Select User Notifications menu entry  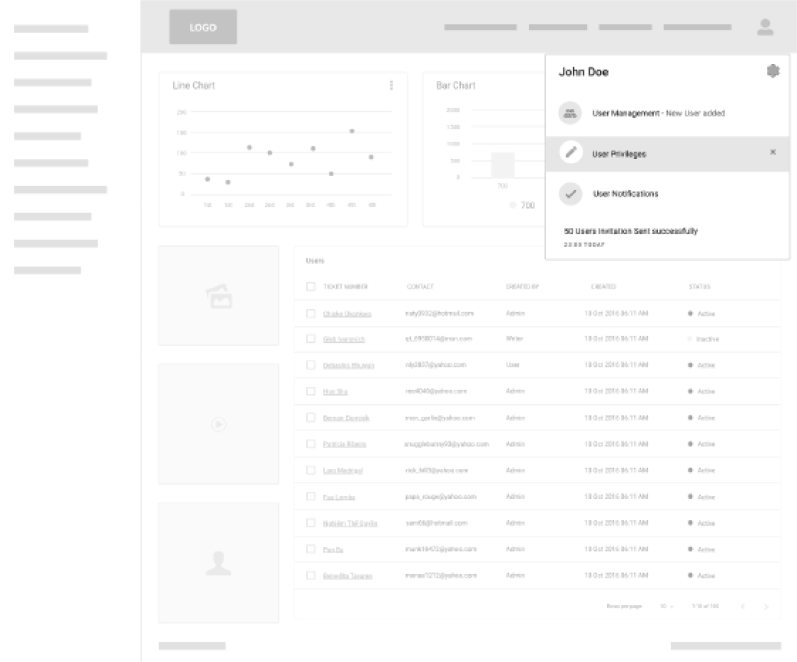tap(625, 193)
